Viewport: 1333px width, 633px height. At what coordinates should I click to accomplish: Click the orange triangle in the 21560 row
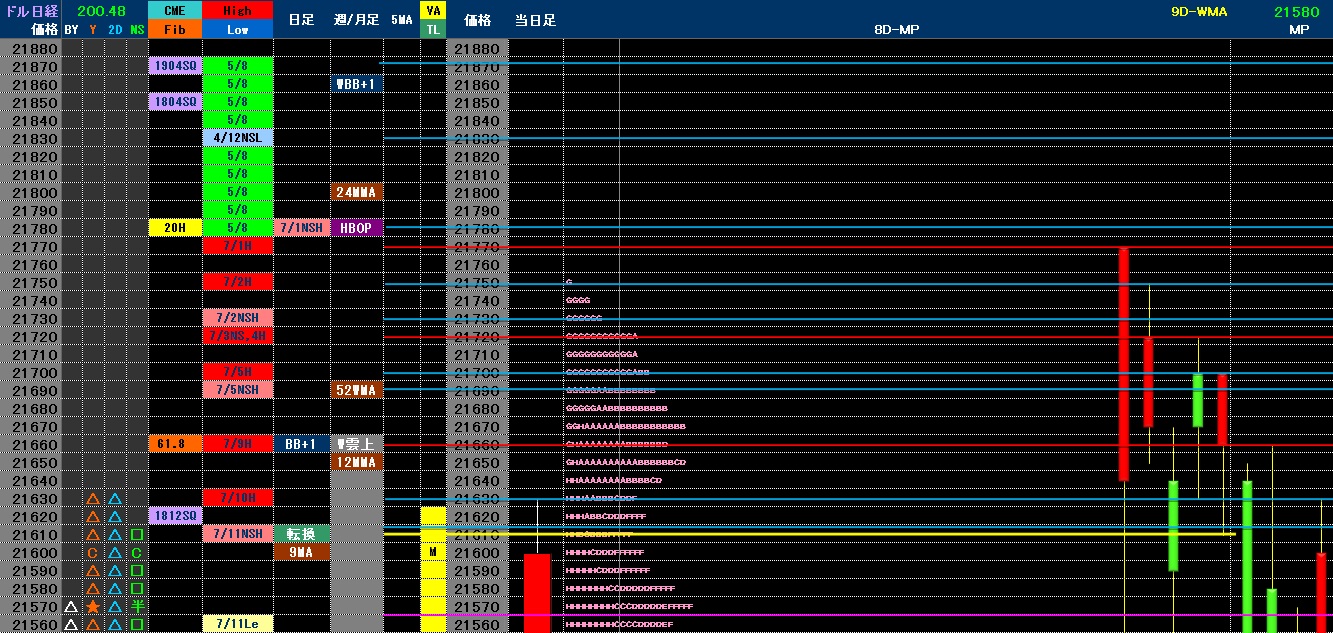click(93, 625)
